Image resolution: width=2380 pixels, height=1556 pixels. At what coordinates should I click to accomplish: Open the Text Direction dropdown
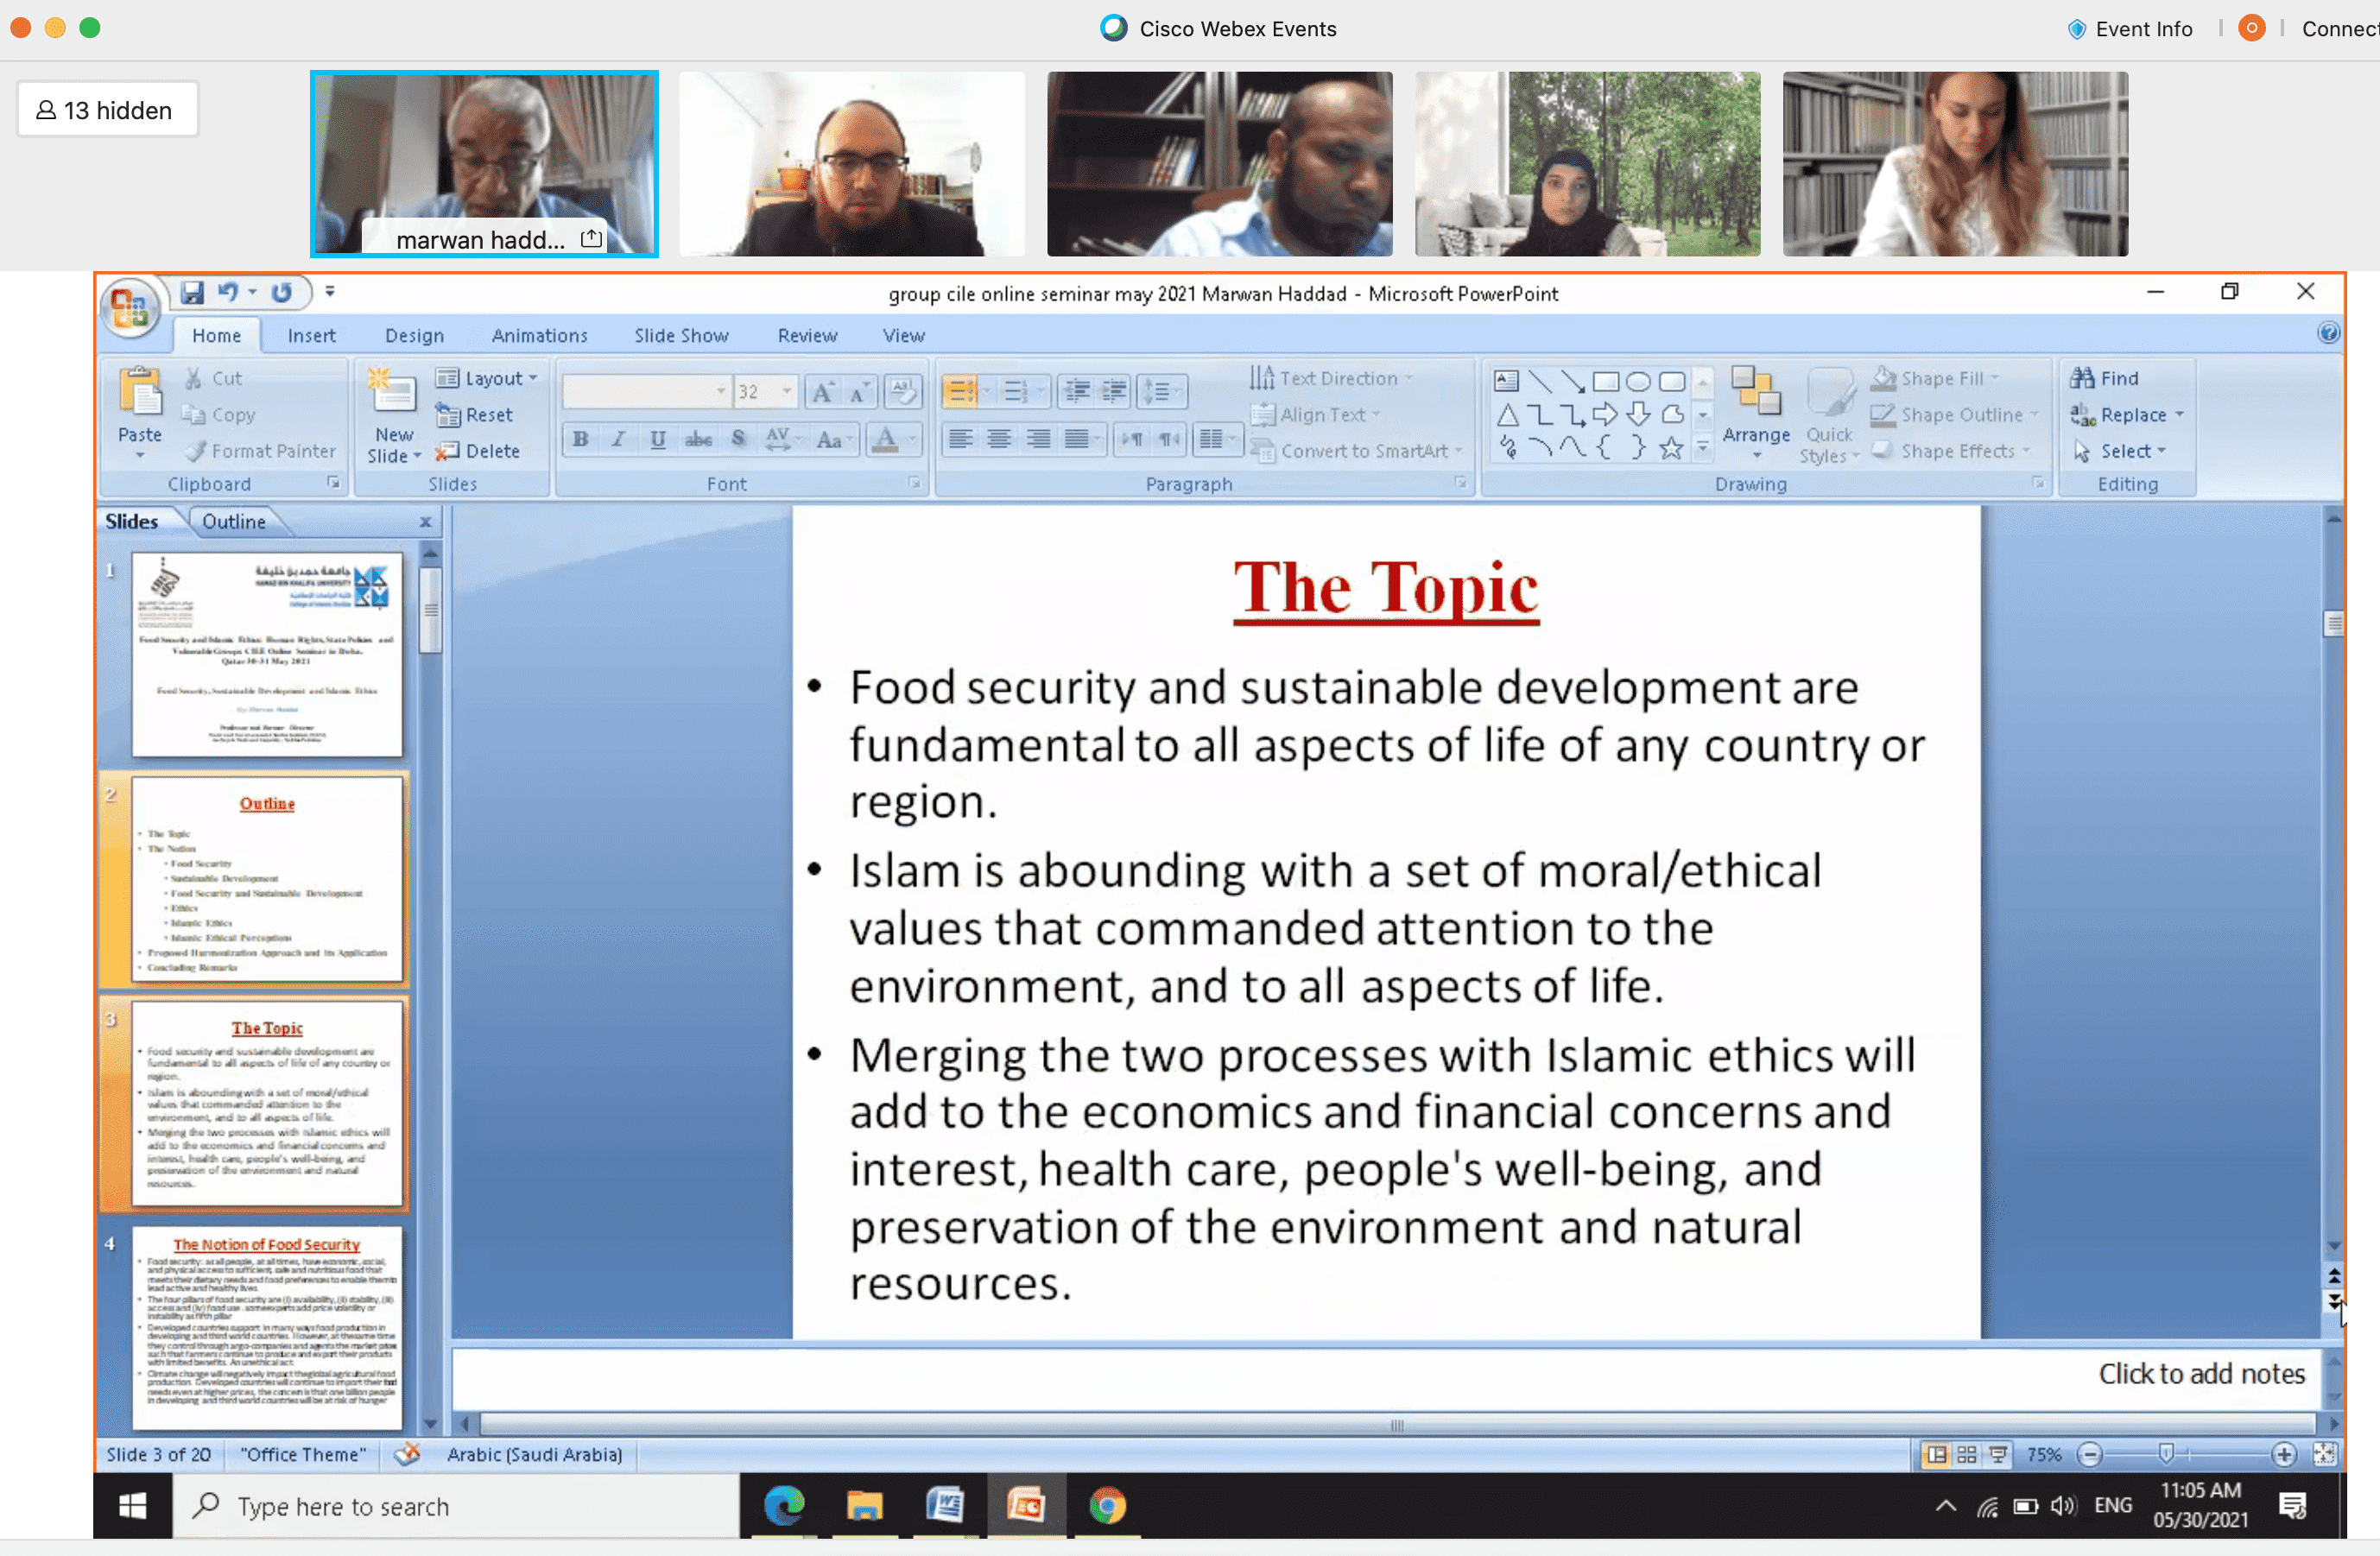pyautogui.click(x=1332, y=378)
